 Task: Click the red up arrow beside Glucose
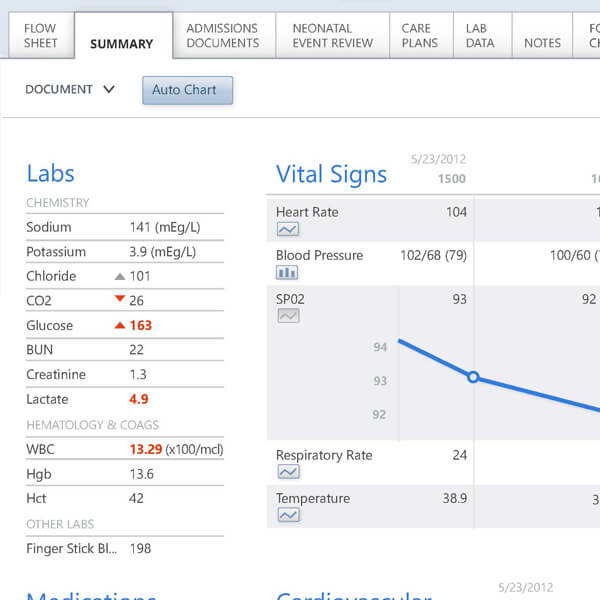120,325
